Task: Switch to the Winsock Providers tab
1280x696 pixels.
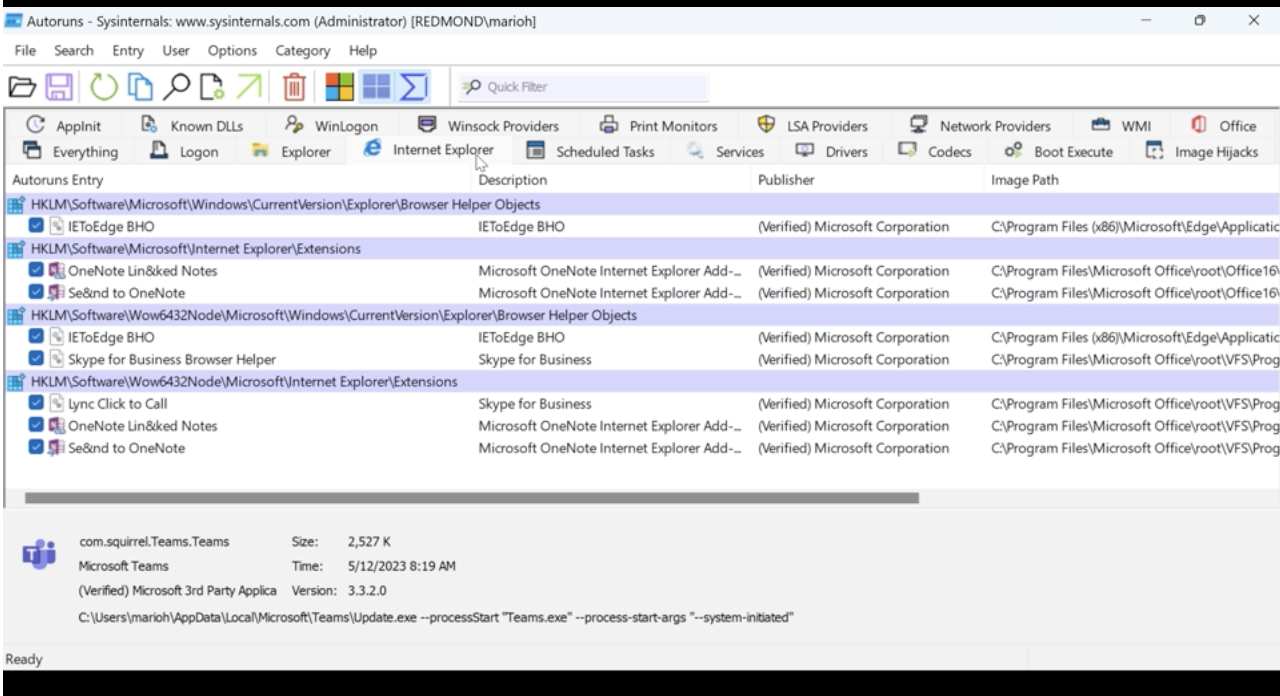Action: (x=489, y=126)
